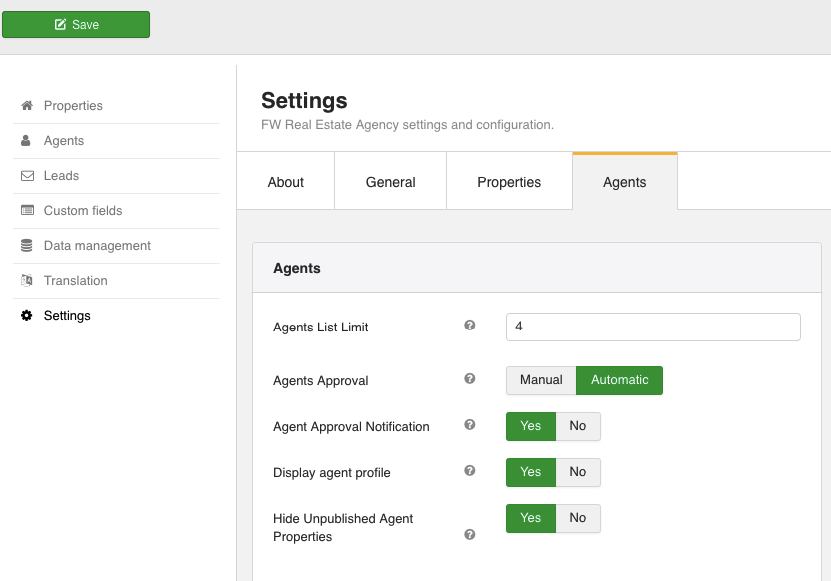This screenshot has height=581, width=831.
Task: Click help icon for Hide Unpublished Agent Properties
Action: (x=470, y=535)
